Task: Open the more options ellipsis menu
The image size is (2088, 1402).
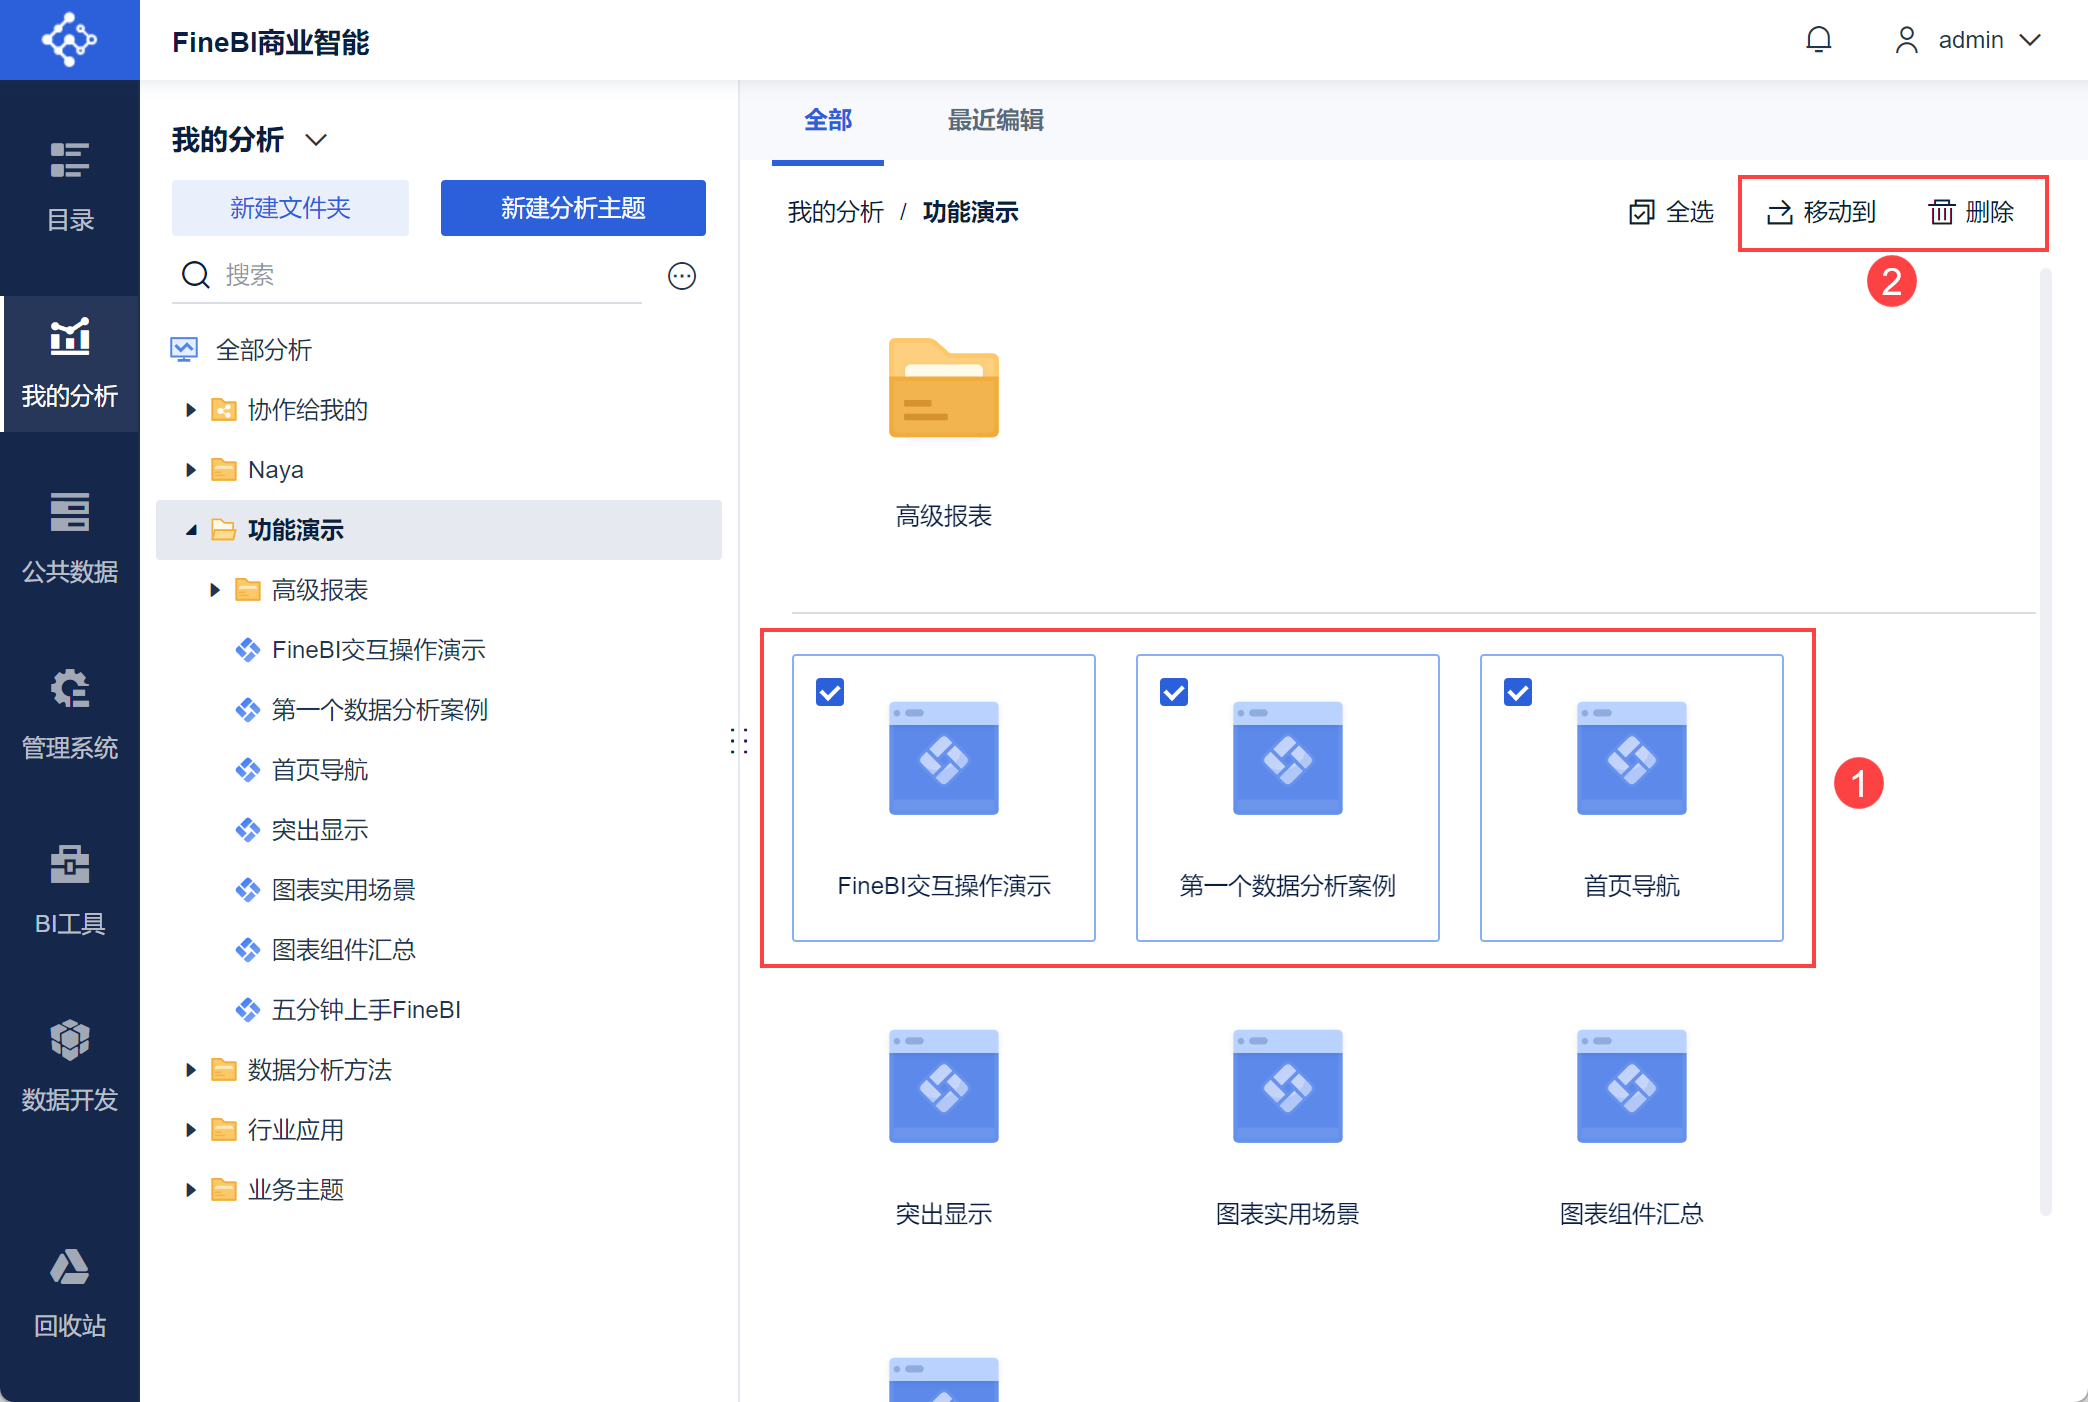Action: point(682,276)
